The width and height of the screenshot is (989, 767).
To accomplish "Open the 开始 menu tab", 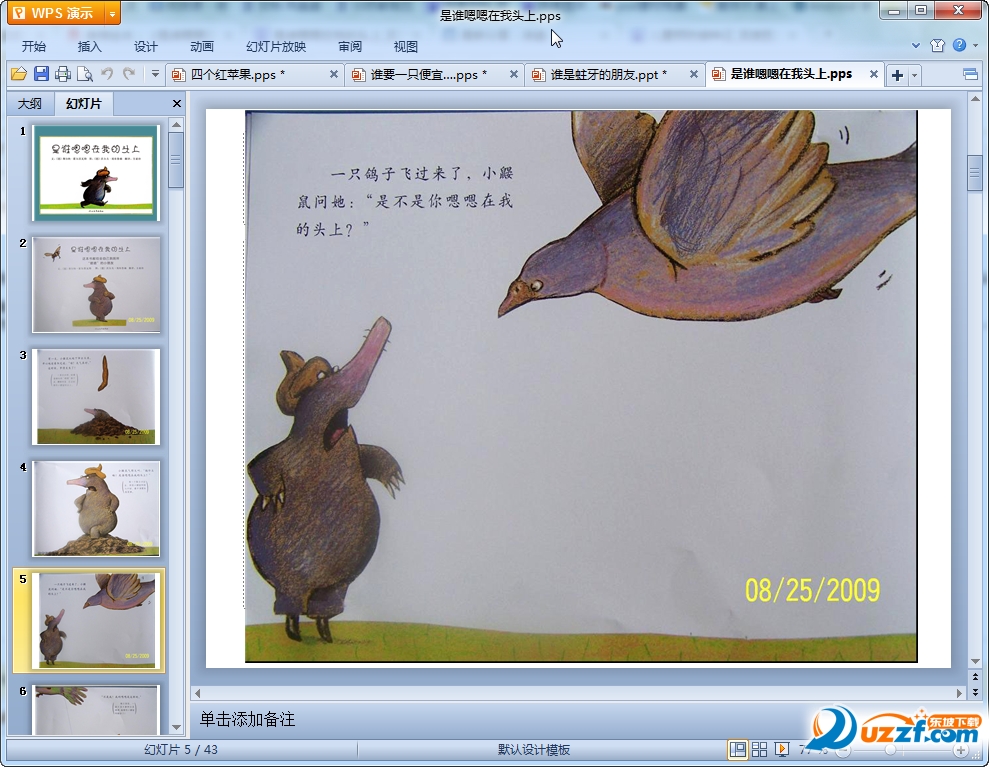I will tap(33, 47).
